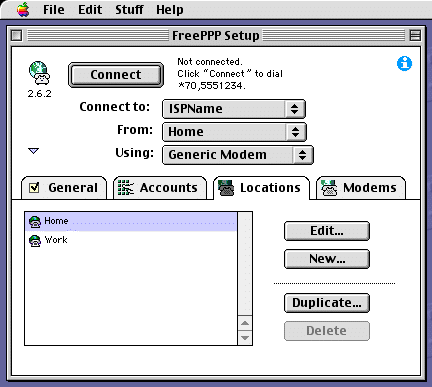This screenshot has height=387, width=432.
Task: Click the Connect button
Action: click(x=116, y=75)
